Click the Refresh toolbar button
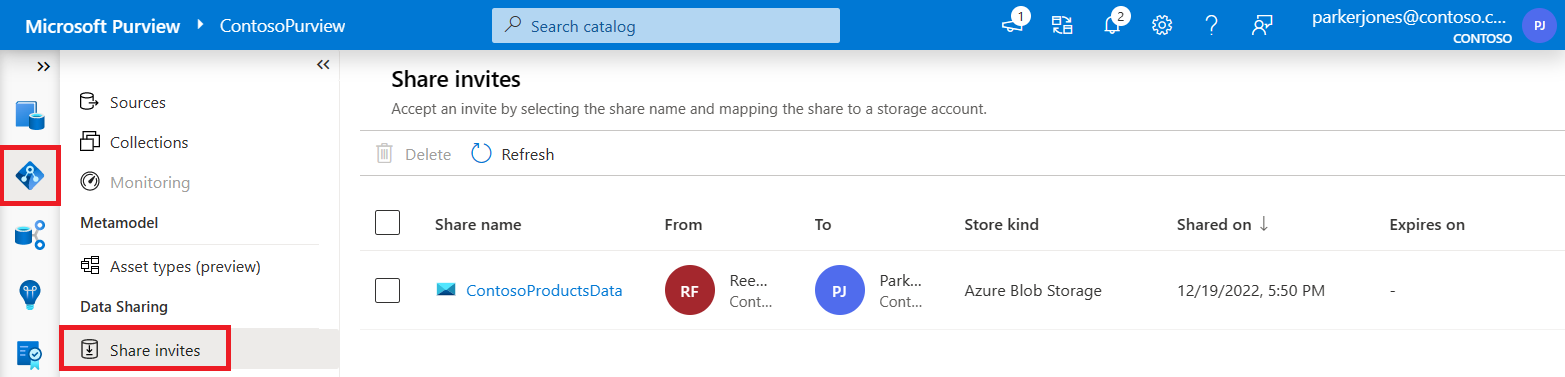The image size is (1565, 377). [513, 154]
